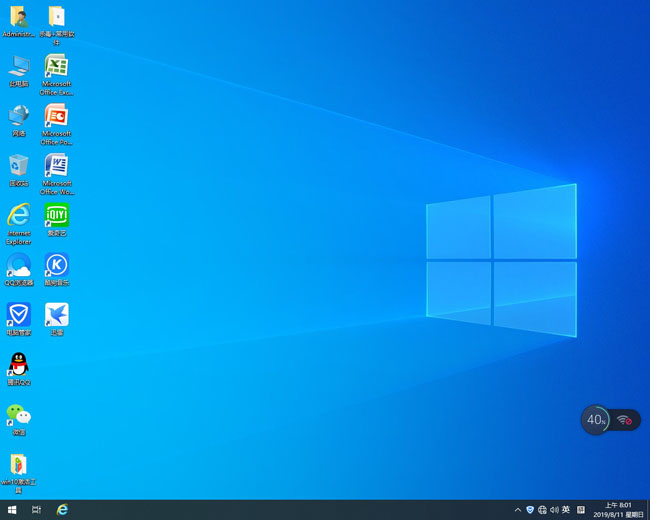The image size is (650, 520).
Task: Open the Microsoft Office Excel shortcut
Action: click(x=57, y=68)
